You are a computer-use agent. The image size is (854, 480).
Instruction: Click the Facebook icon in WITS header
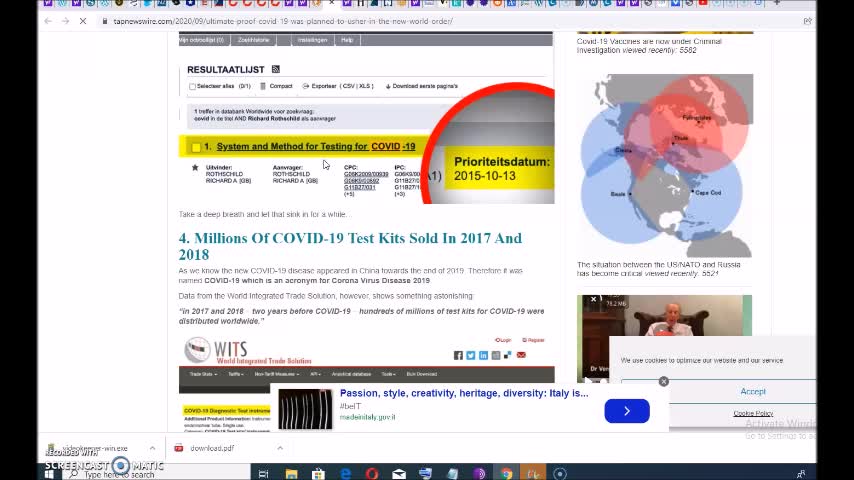coord(458,355)
